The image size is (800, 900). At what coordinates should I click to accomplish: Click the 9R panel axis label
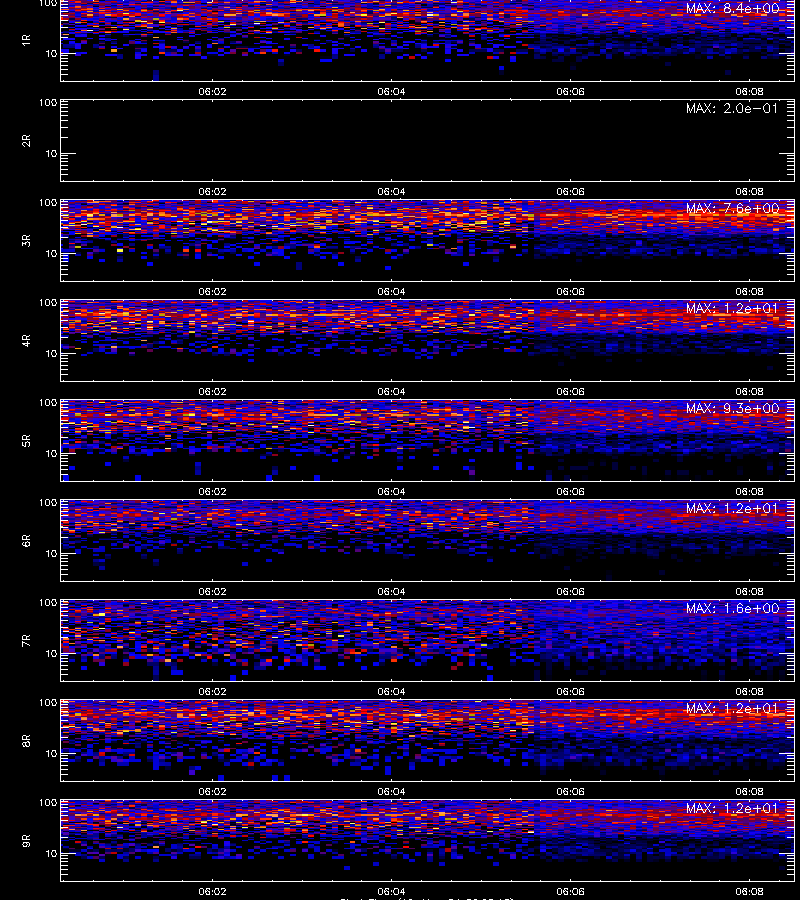(26, 841)
